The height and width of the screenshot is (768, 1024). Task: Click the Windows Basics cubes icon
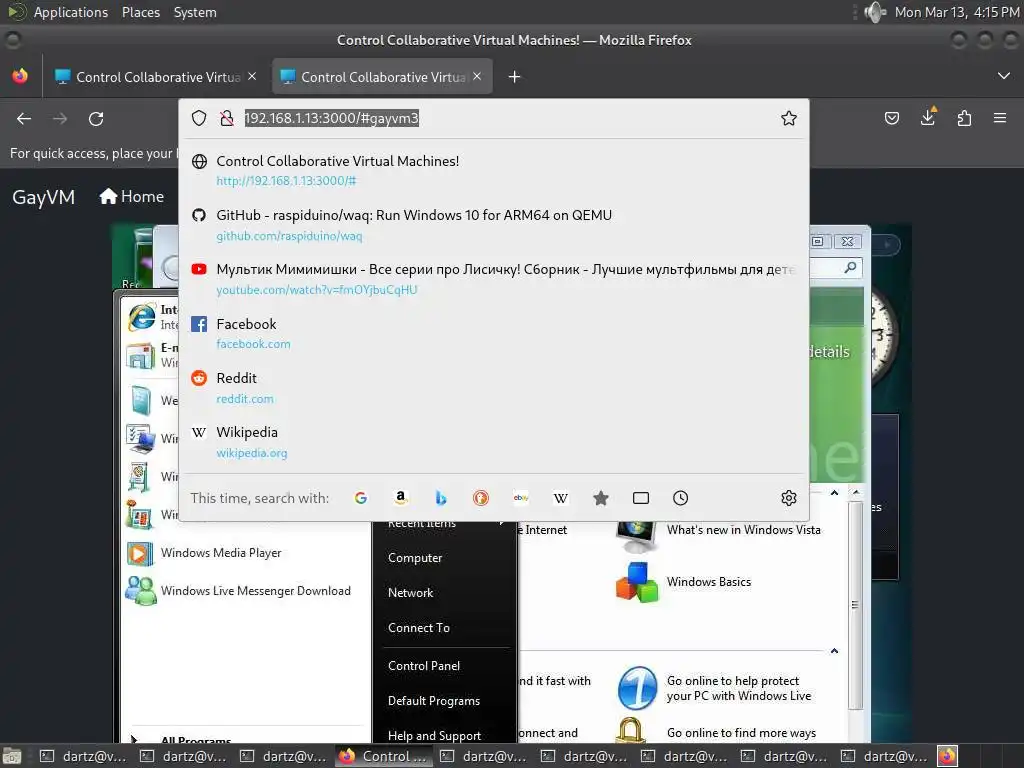coord(637,582)
